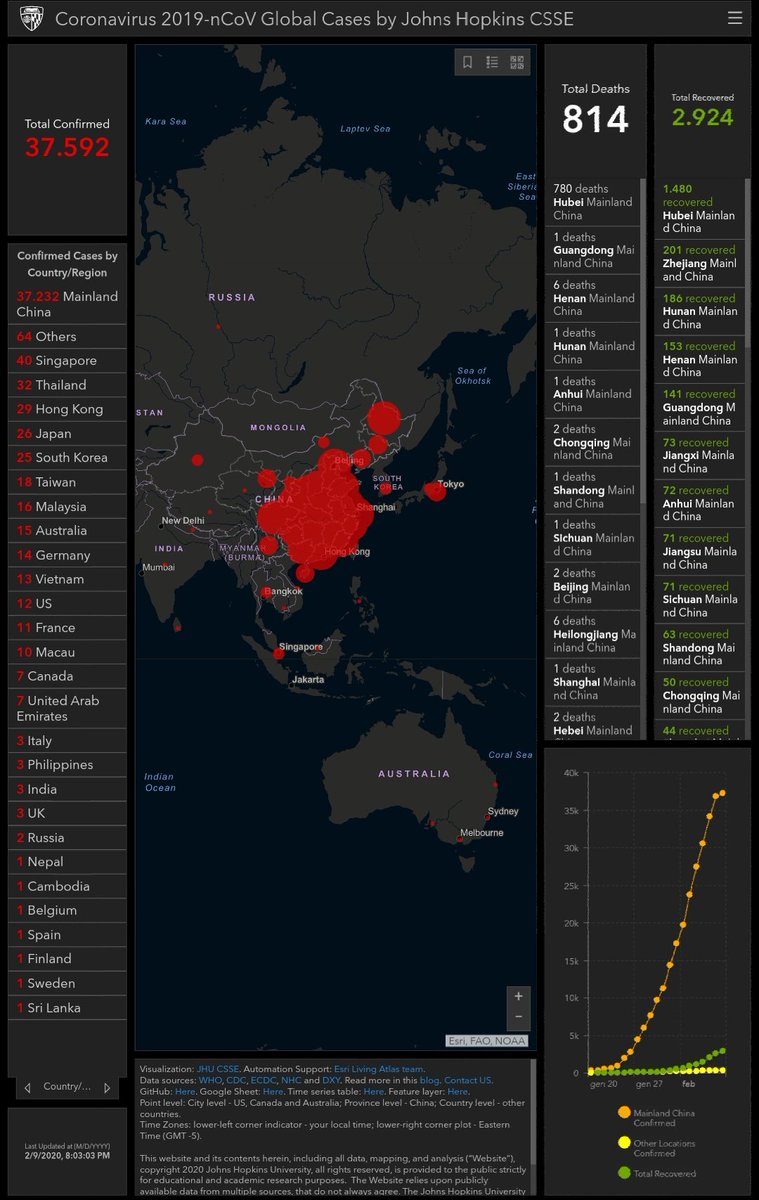759x1200 pixels.
Task: Open the CDC data source link
Action: pos(238,1080)
